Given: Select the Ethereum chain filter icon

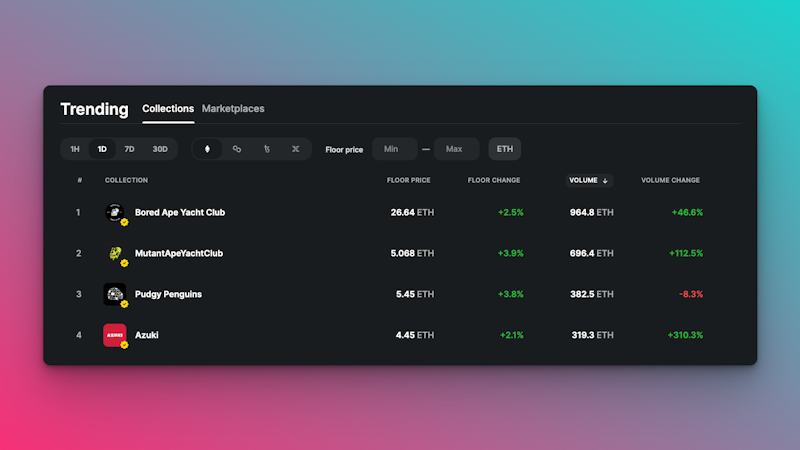Looking at the screenshot, I should (207, 149).
